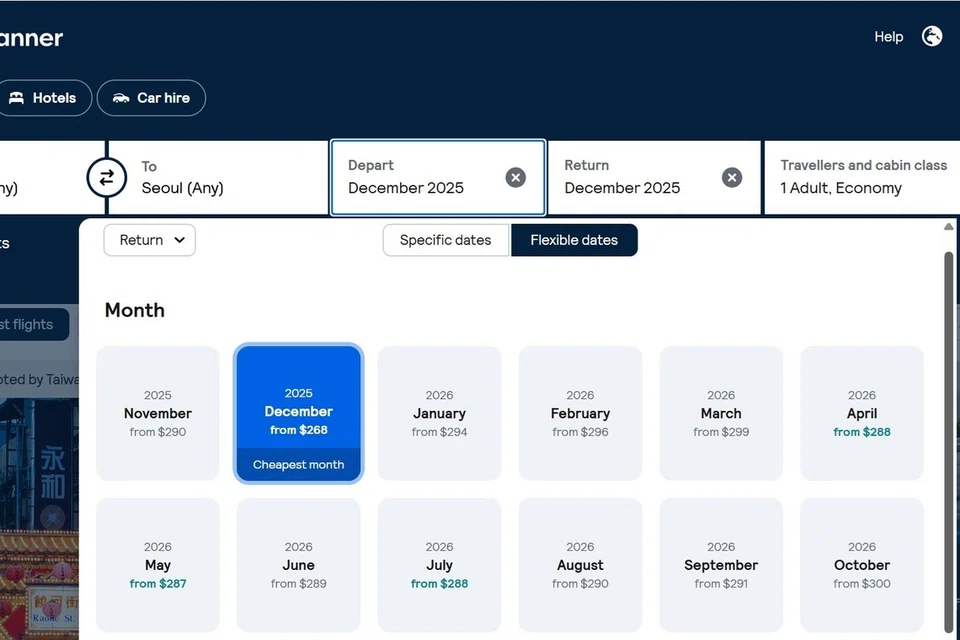Select the Flexible dates tab
Screen dimensions: 960x640
coord(574,240)
